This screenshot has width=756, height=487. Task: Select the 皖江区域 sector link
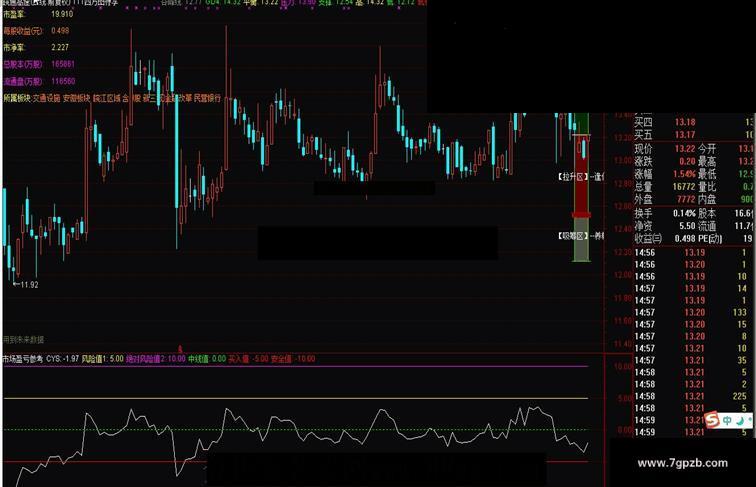pyautogui.click(x=107, y=98)
